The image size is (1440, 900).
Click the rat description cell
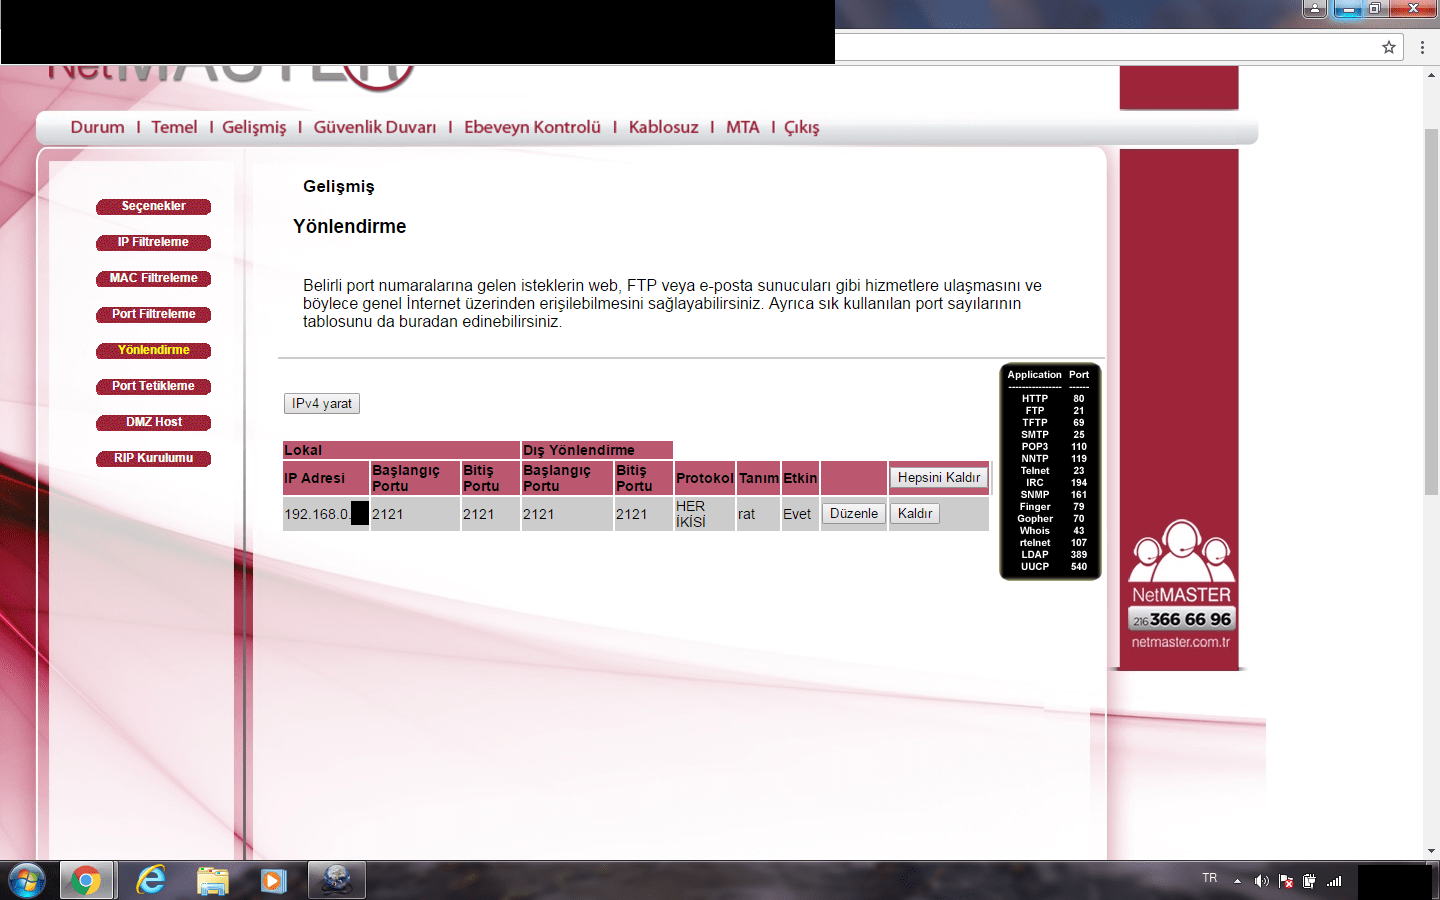click(758, 514)
